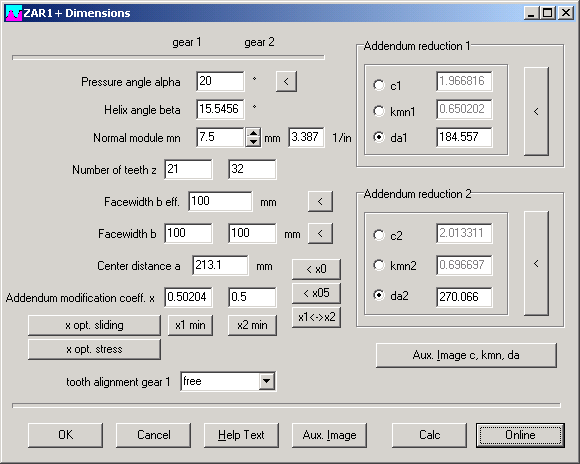The width and height of the screenshot is (580, 464).
Task: Confirm dialog with OK button
Action: point(65,435)
